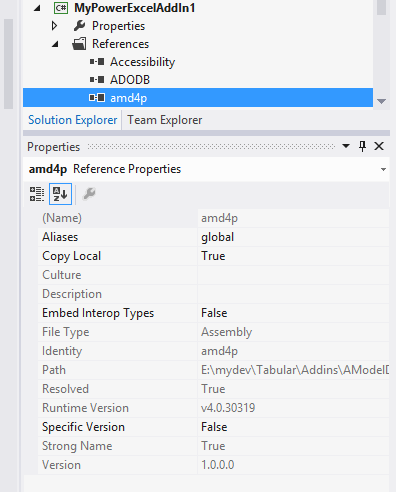Screen dimensions: 396x492
Task: Open the Properties window position dropdown arrow
Action: (346, 146)
